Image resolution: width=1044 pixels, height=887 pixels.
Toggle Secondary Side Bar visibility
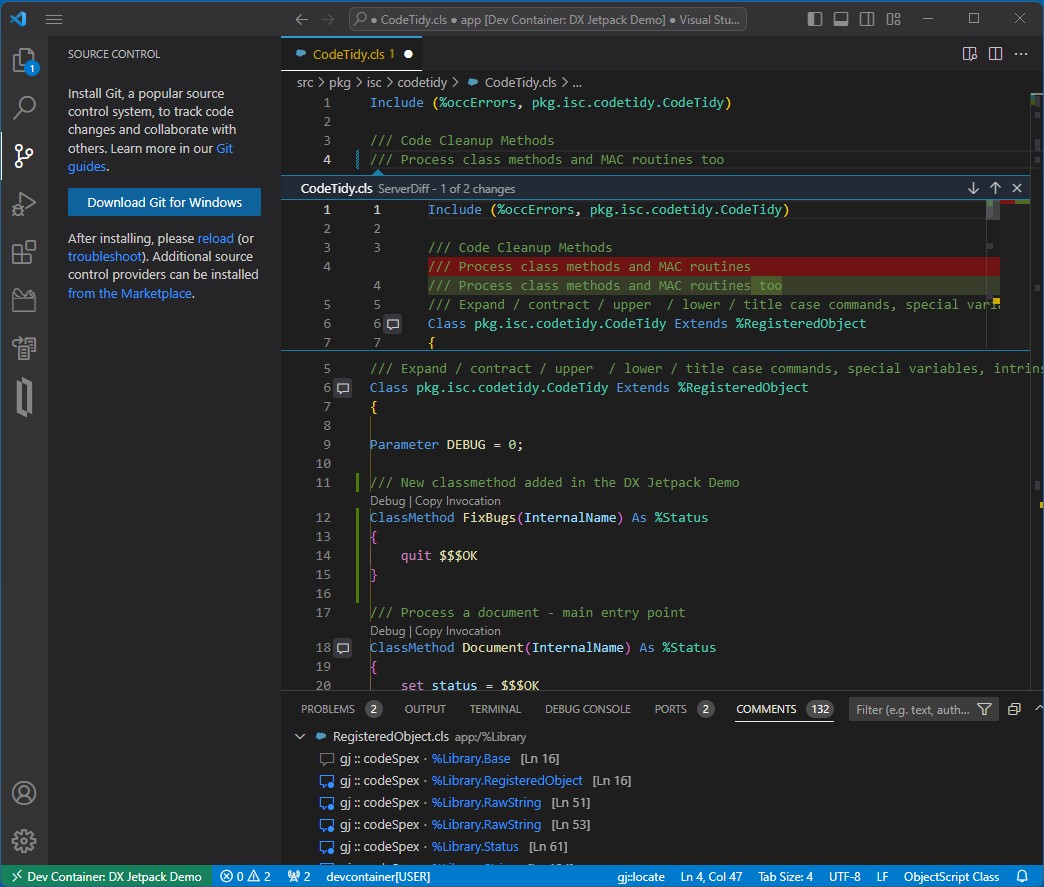coord(865,19)
